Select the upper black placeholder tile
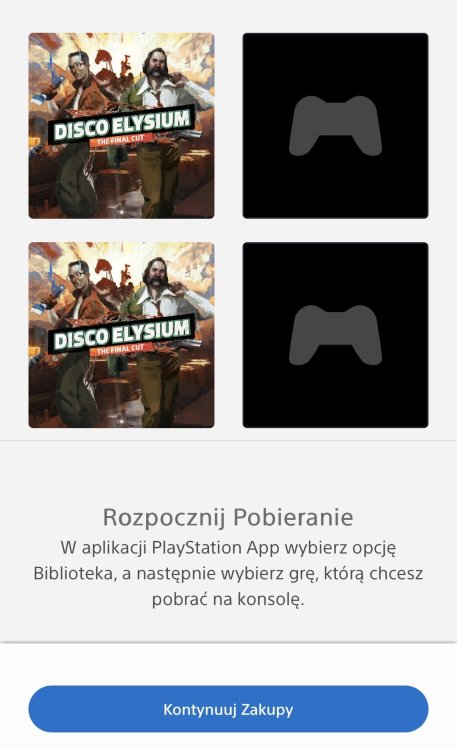This screenshot has width=457, height=750. pyautogui.click(x=335, y=126)
